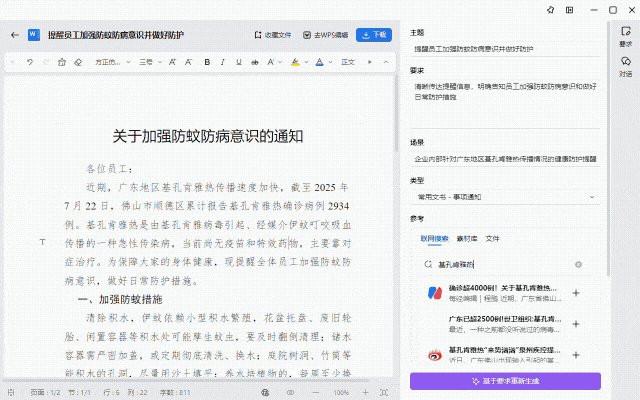This screenshot has width=640, height=400.
Task: Apply yellow highlight color
Action: (295, 62)
